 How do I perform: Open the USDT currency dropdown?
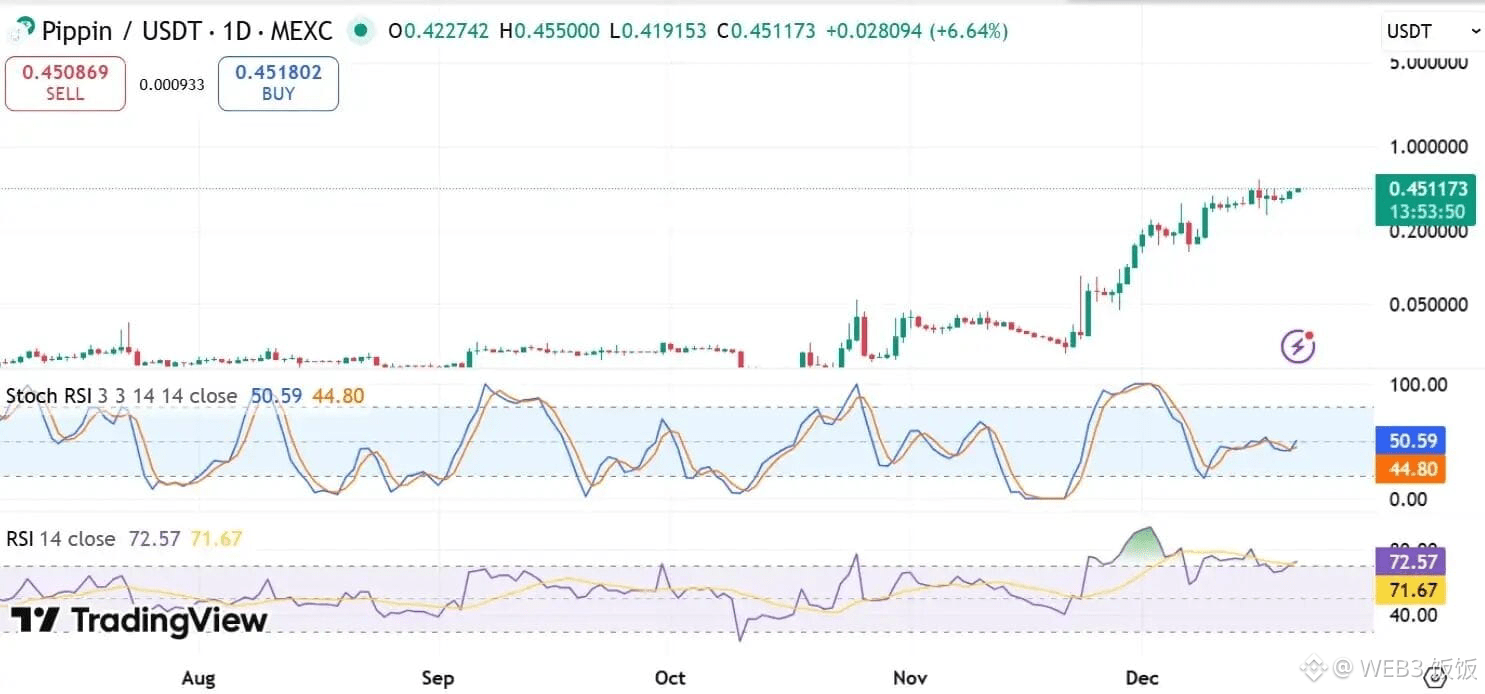(1430, 31)
